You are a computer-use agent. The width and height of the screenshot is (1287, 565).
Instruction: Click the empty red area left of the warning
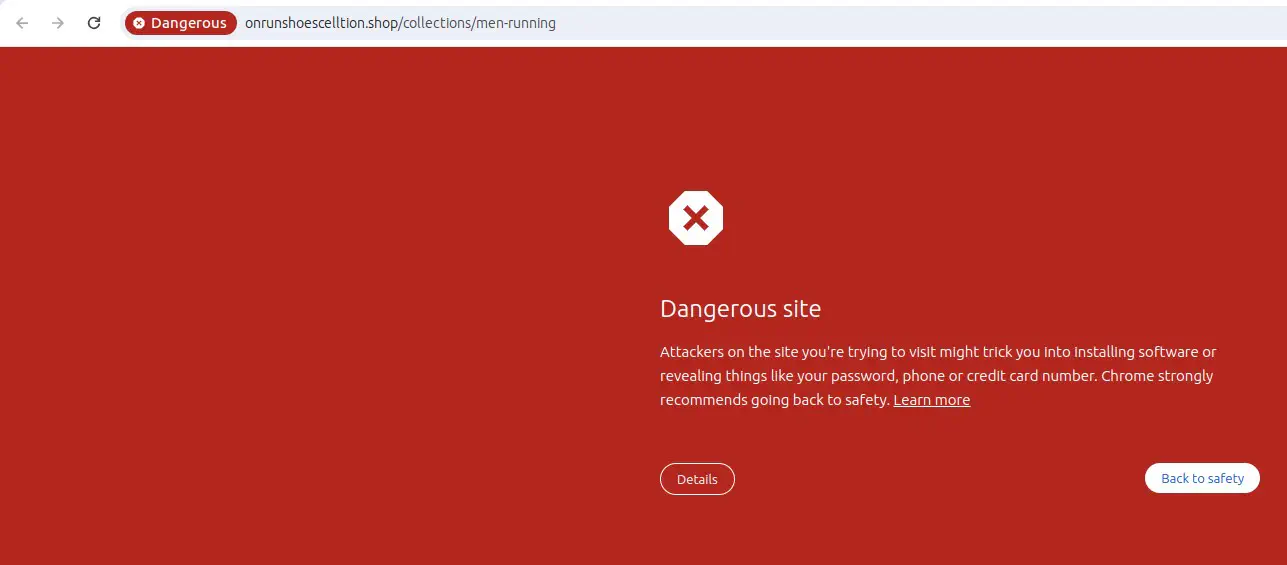(300, 300)
